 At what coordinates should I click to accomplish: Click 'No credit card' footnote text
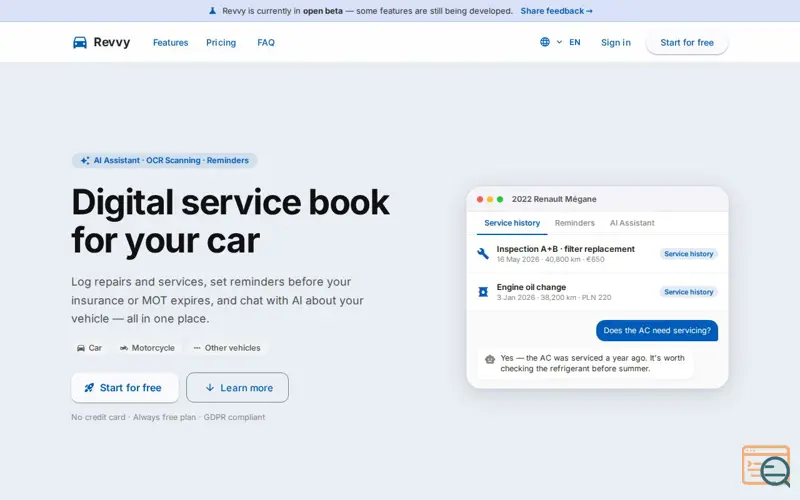click(x=98, y=417)
